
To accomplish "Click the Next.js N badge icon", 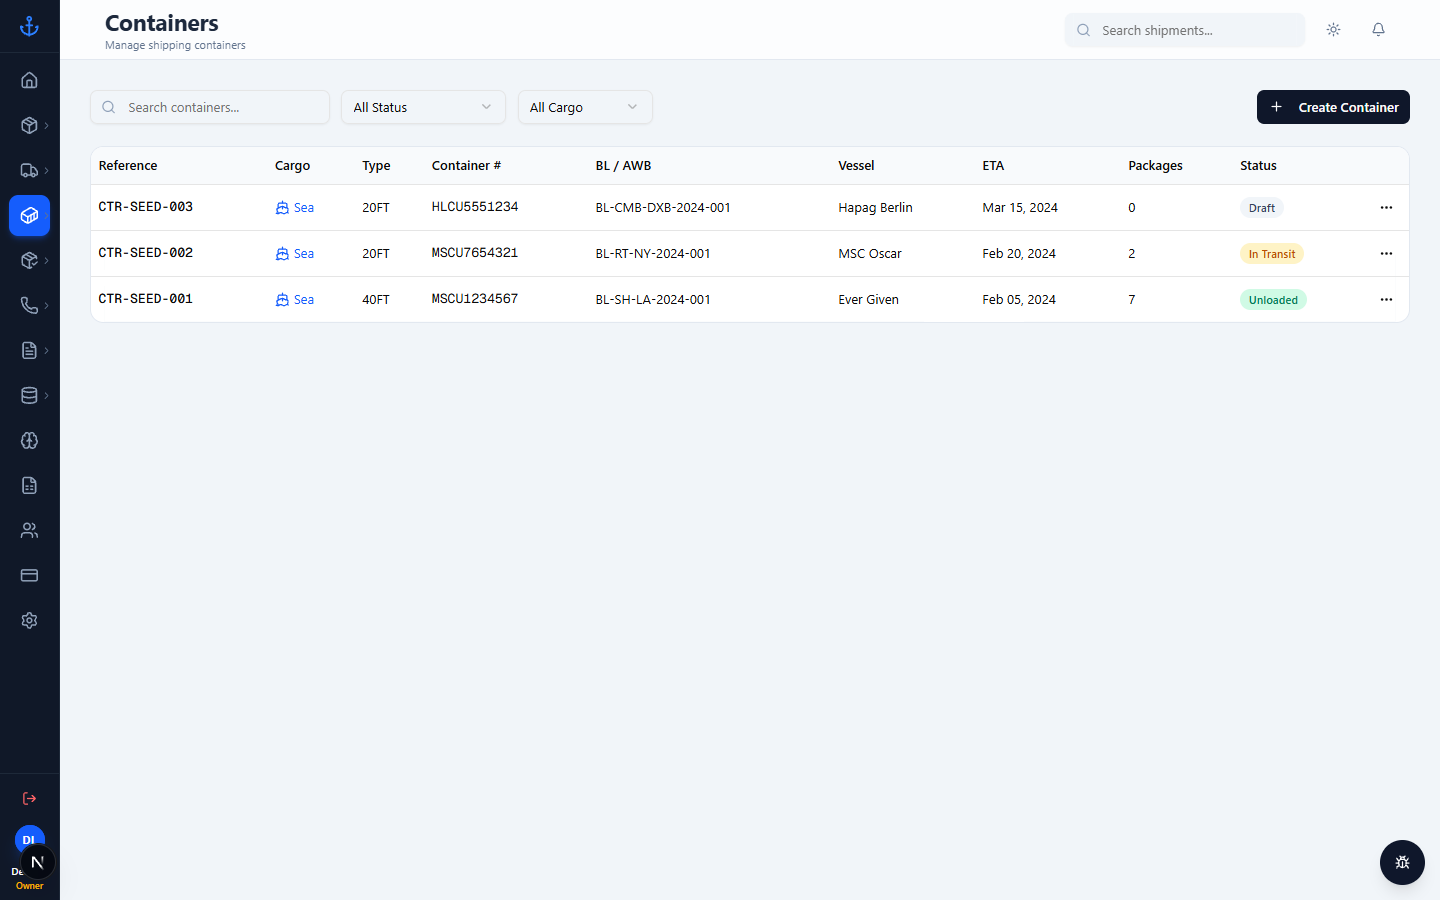I will [38, 862].
